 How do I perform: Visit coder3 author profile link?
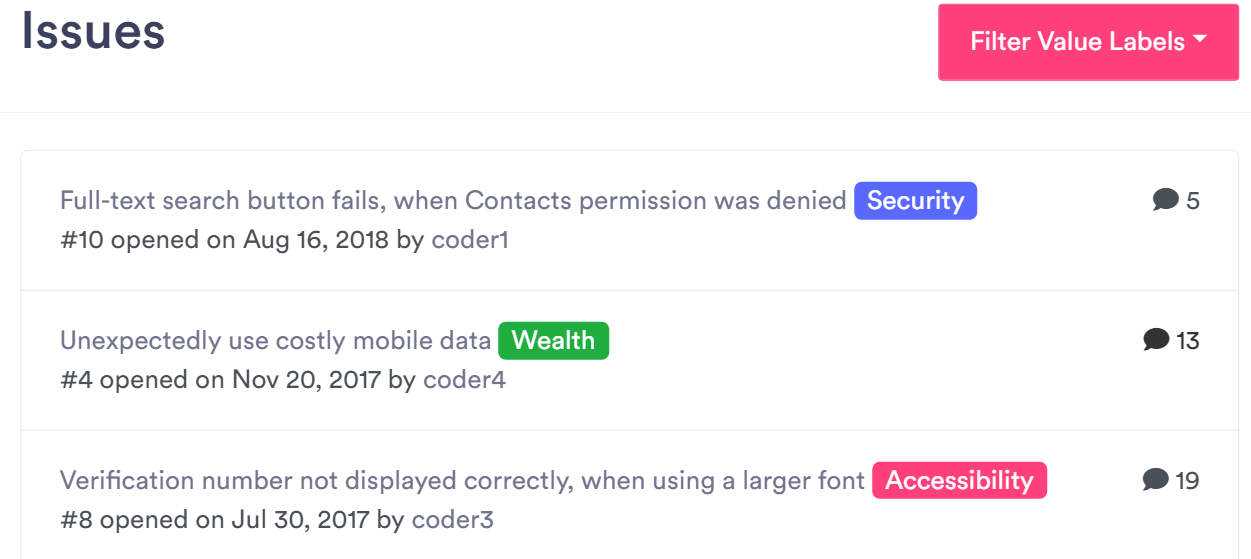click(452, 520)
